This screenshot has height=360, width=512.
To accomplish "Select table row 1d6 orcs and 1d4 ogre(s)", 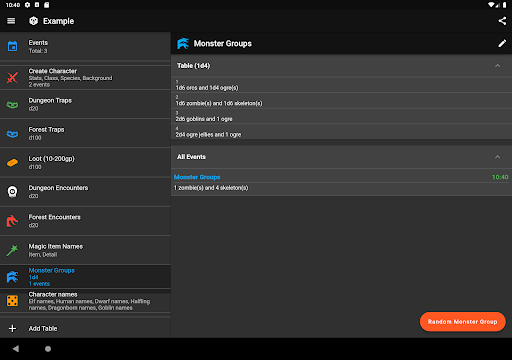I will click(341, 85).
